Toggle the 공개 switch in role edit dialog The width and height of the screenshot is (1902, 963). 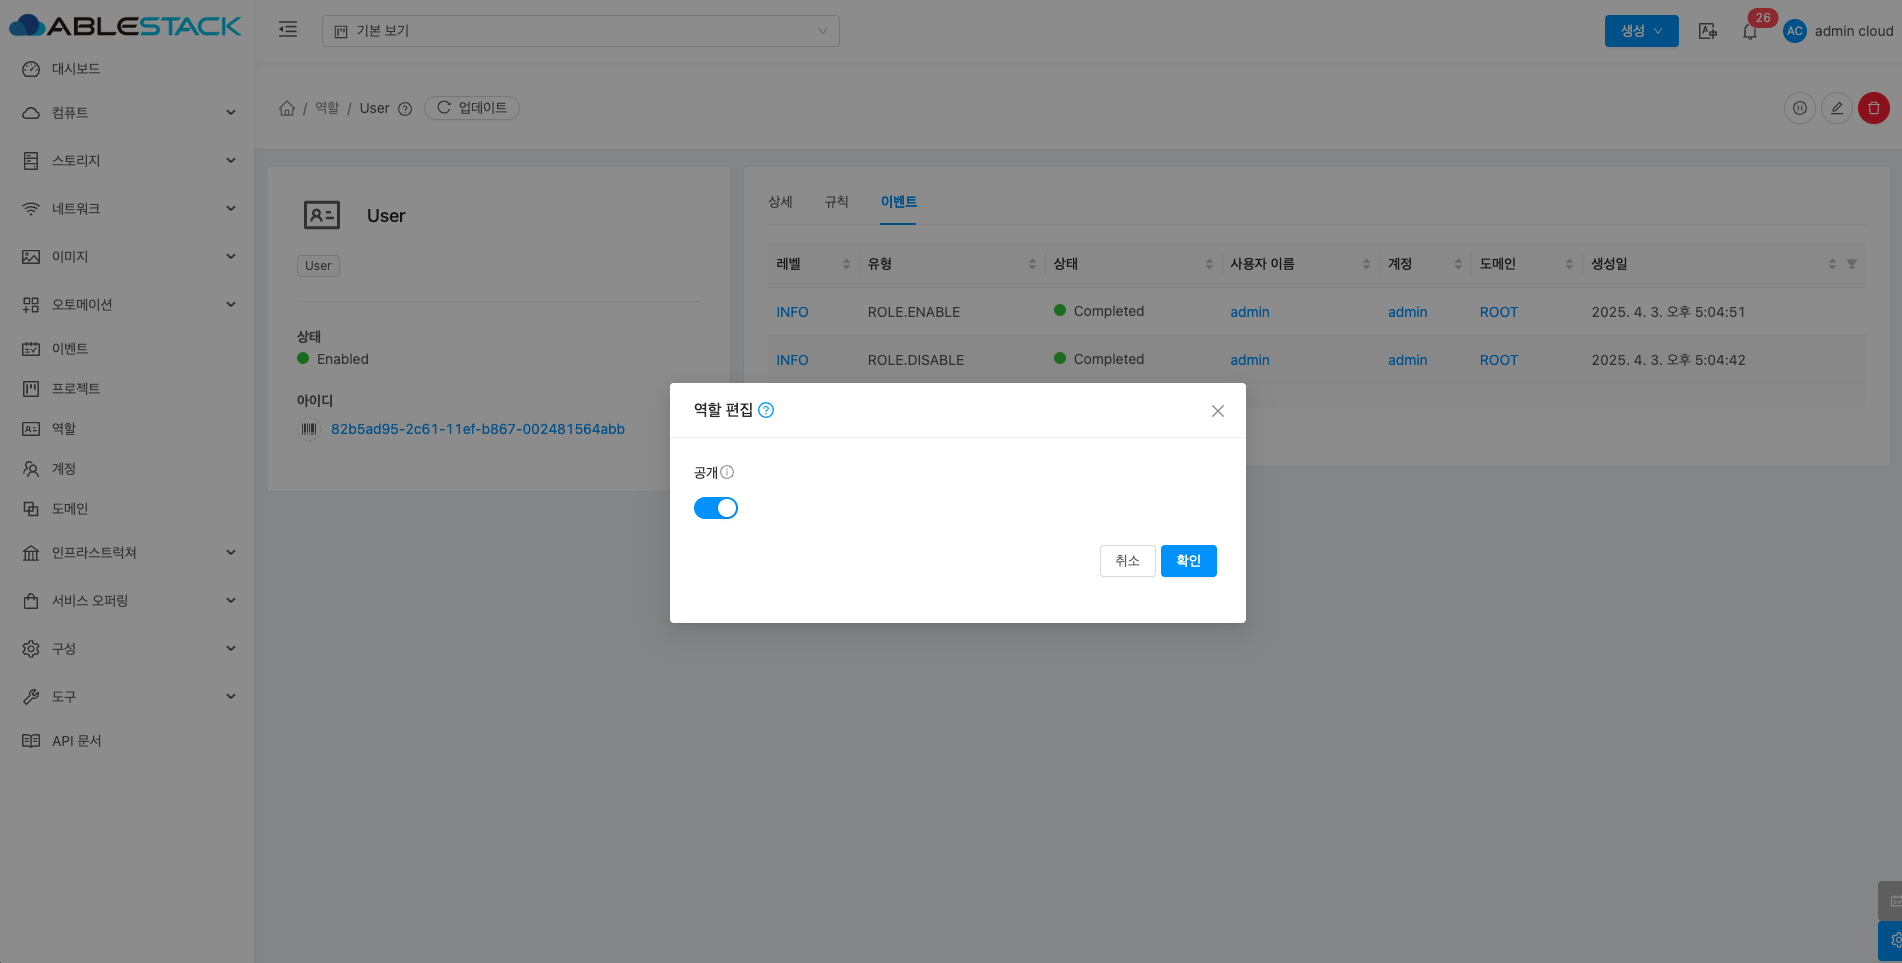[716, 508]
